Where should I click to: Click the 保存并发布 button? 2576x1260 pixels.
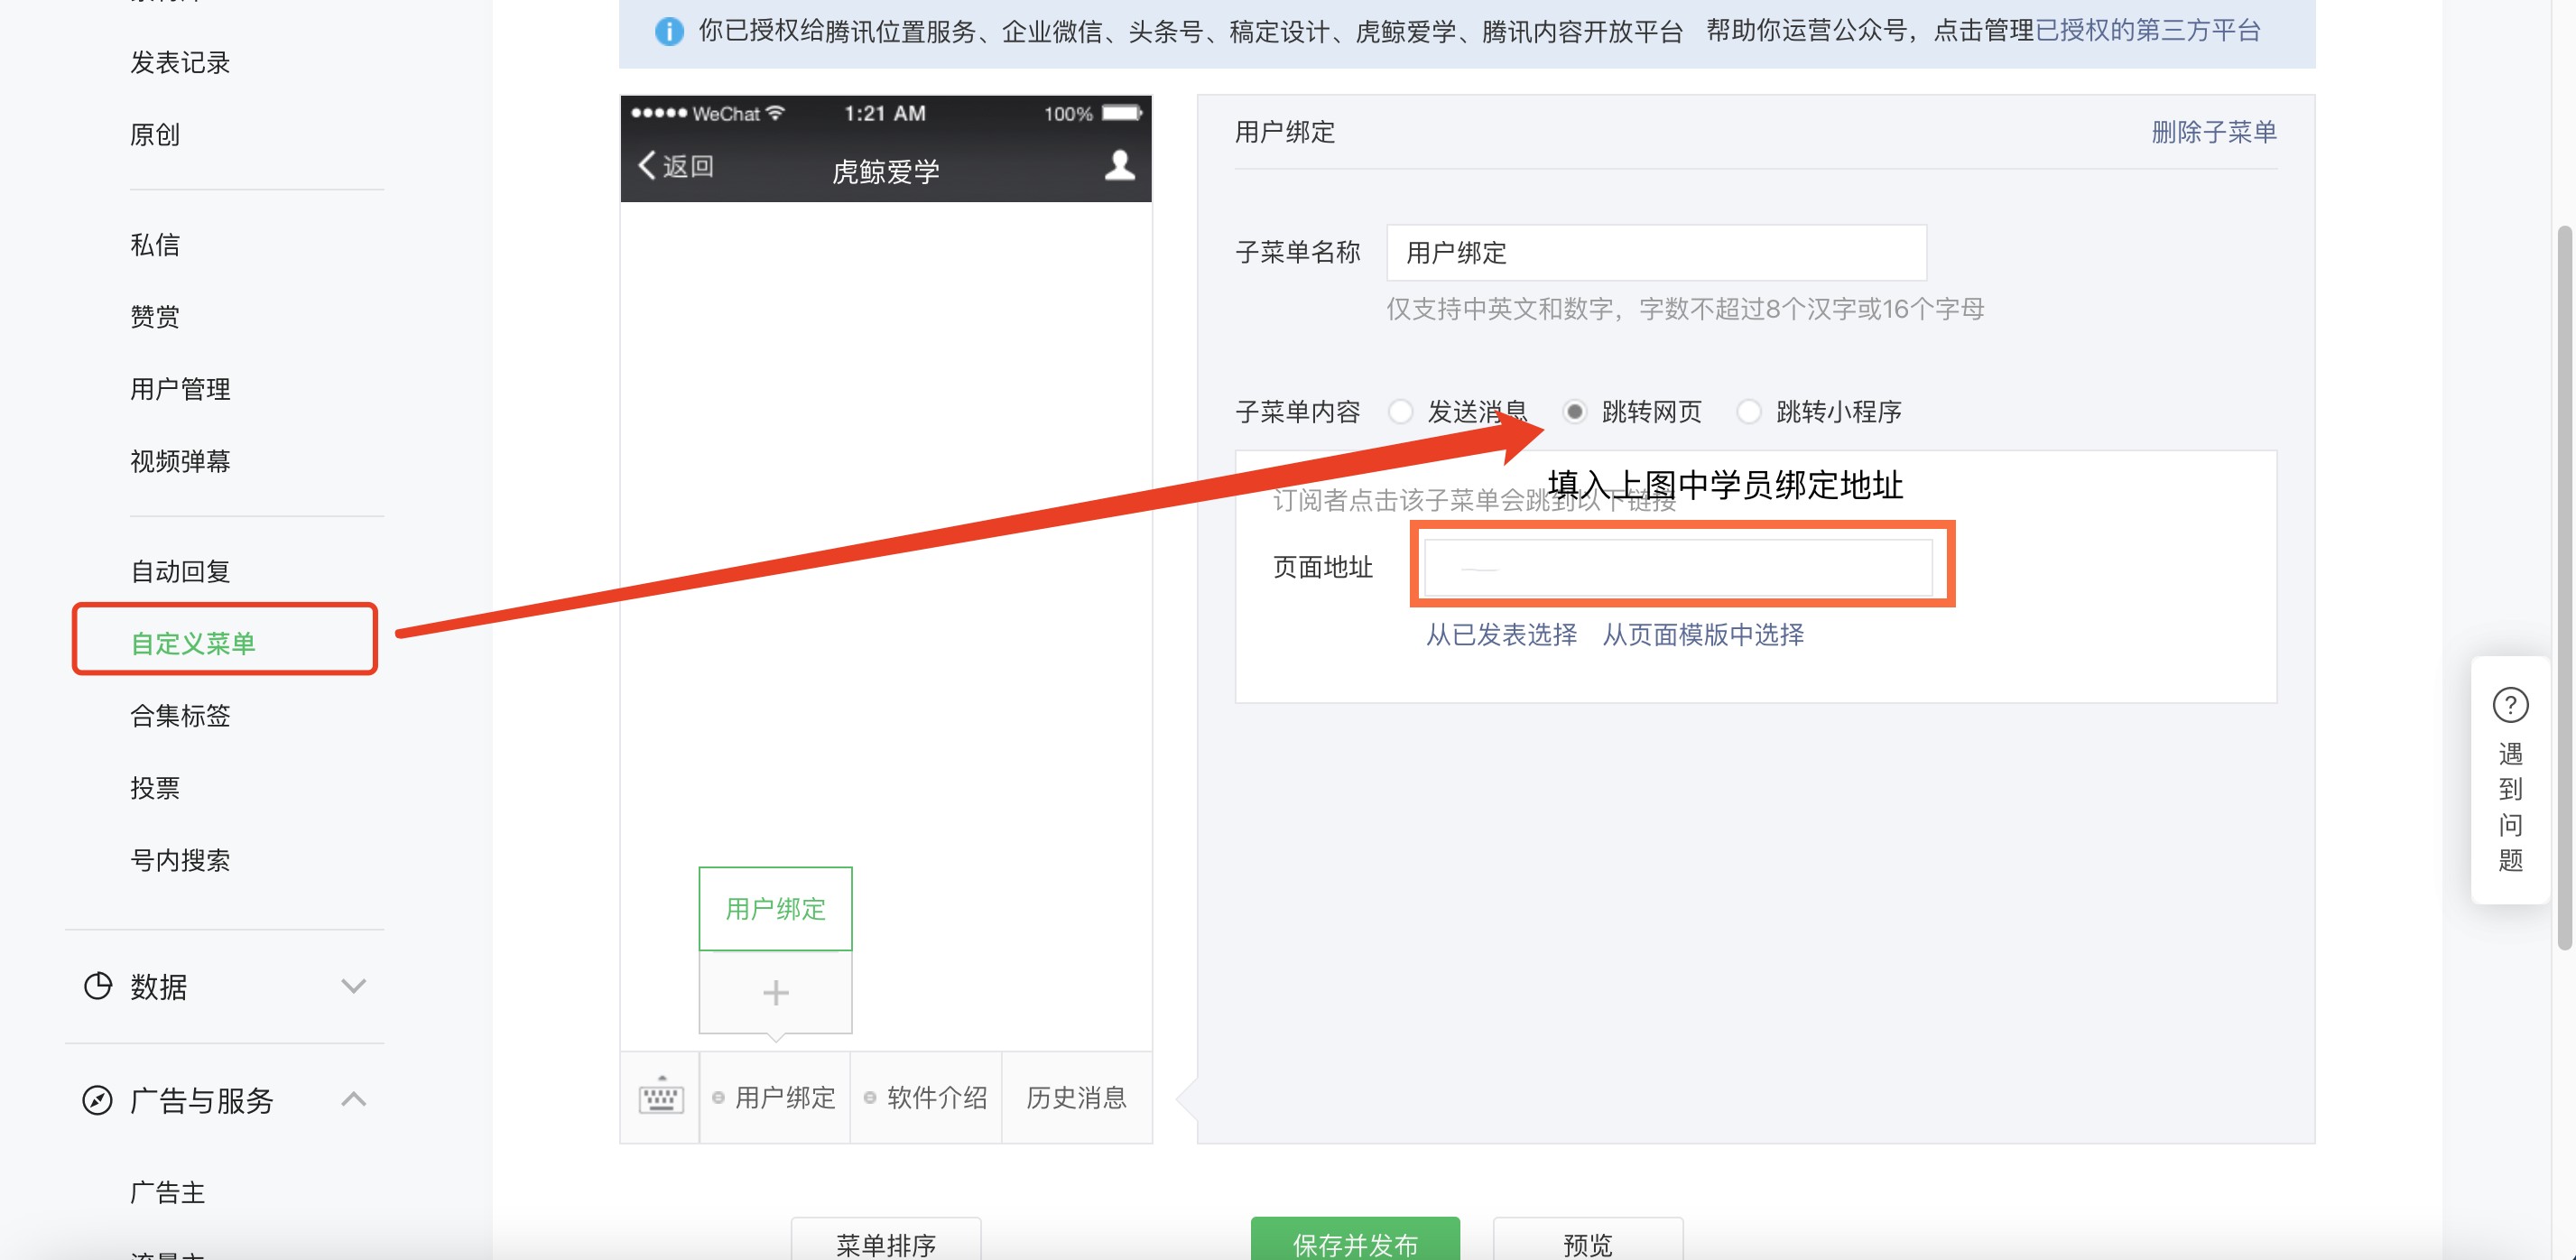coord(1354,1242)
